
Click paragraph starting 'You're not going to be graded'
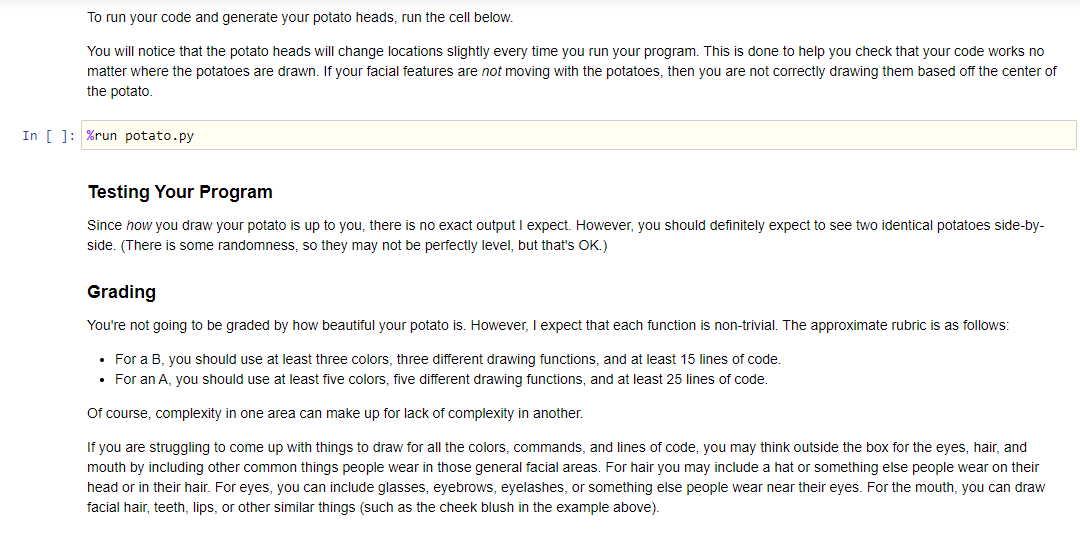[x=548, y=326]
